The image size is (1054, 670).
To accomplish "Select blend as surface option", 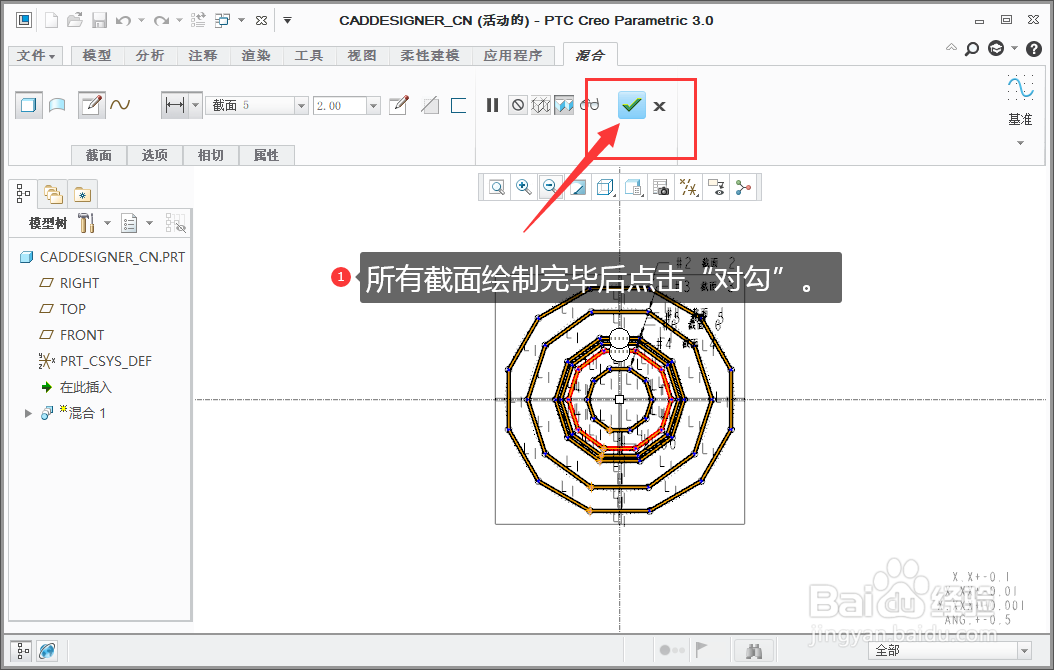I will tap(57, 105).
